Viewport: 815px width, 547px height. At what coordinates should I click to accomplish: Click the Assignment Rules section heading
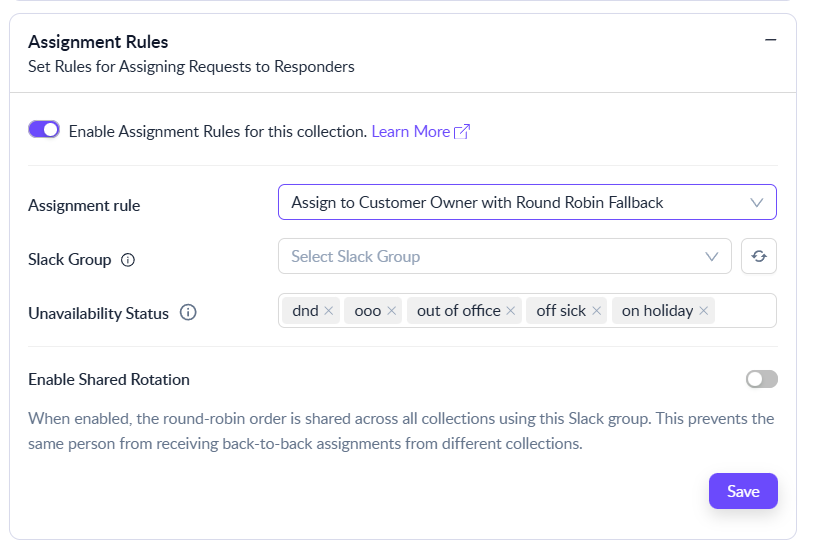tap(98, 42)
